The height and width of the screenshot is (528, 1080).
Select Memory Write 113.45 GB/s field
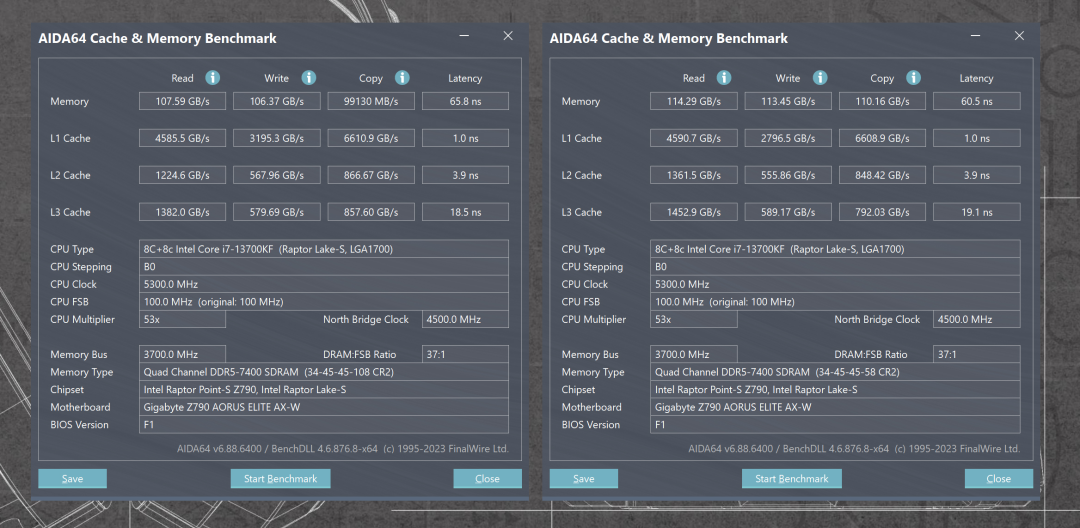788,101
